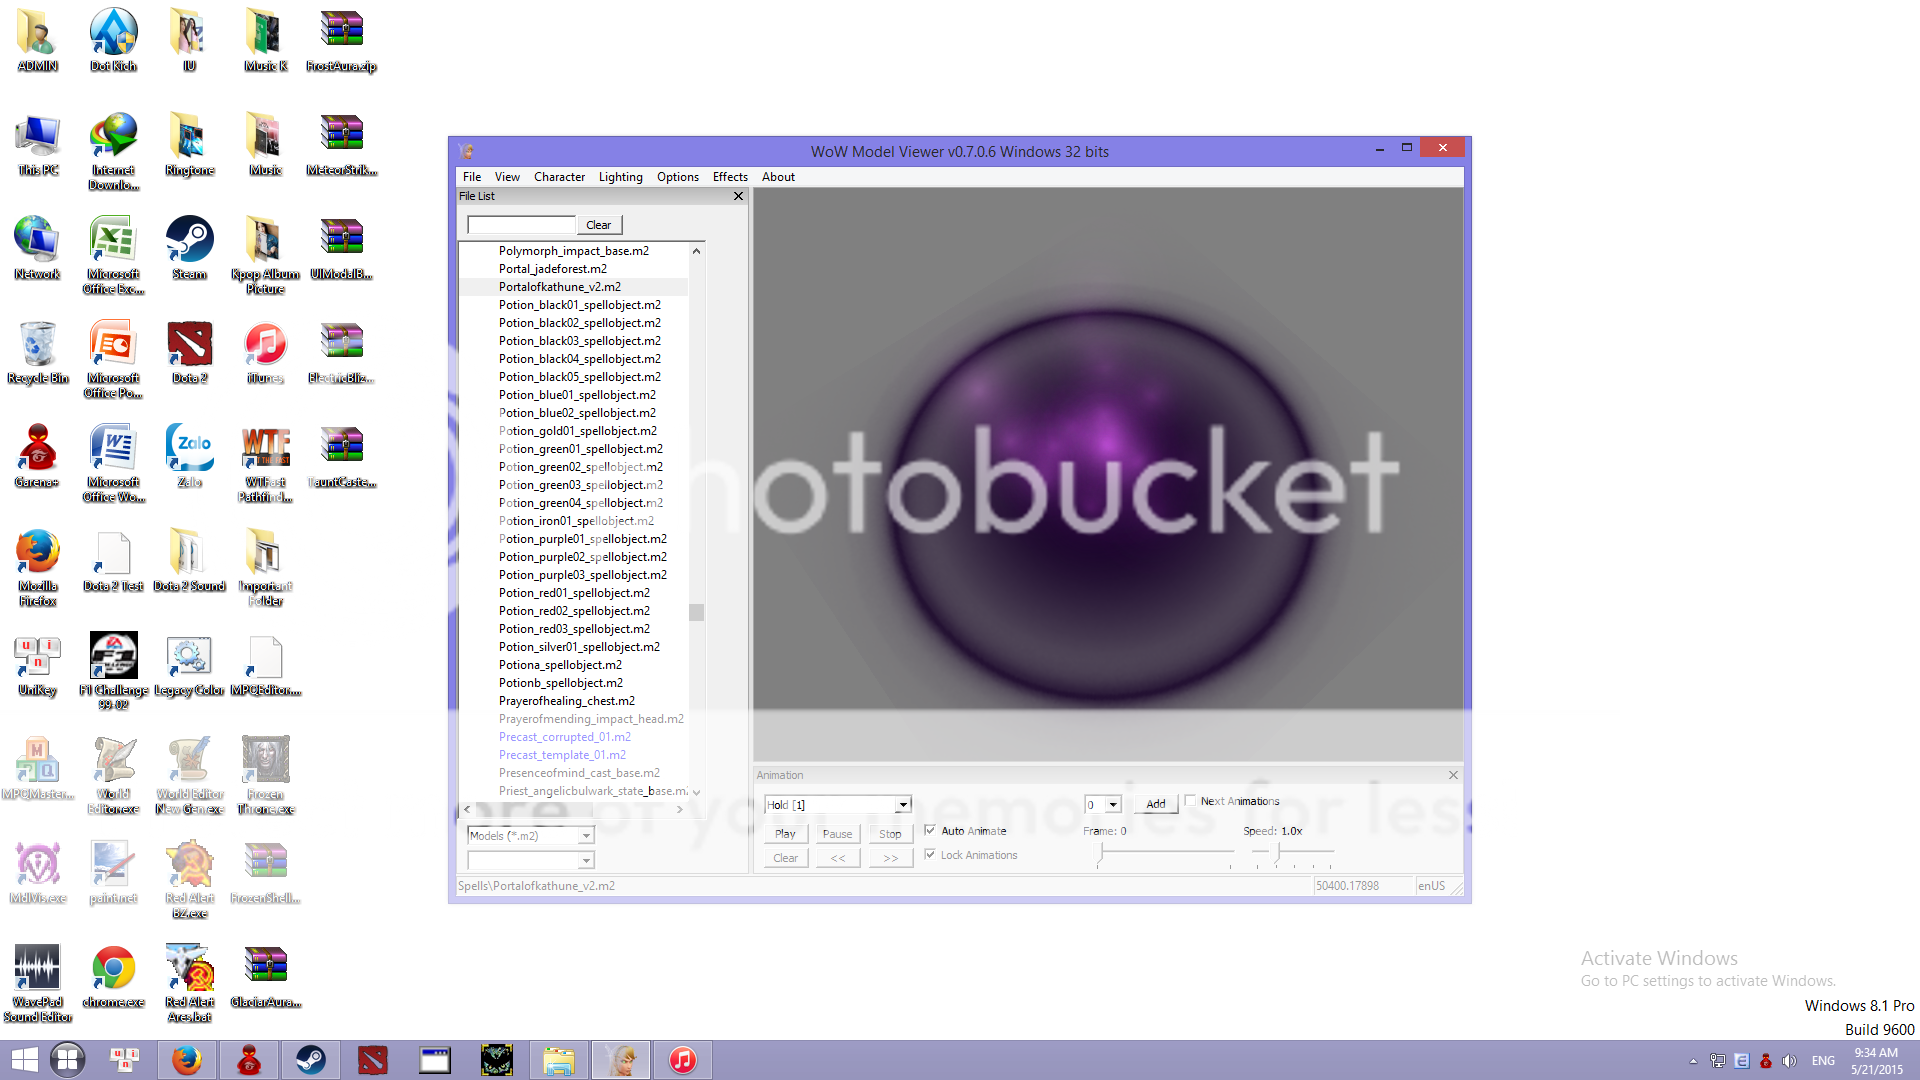This screenshot has width=1920, height=1080.
Task: Close the Animation panel
Action: pos(1453,775)
